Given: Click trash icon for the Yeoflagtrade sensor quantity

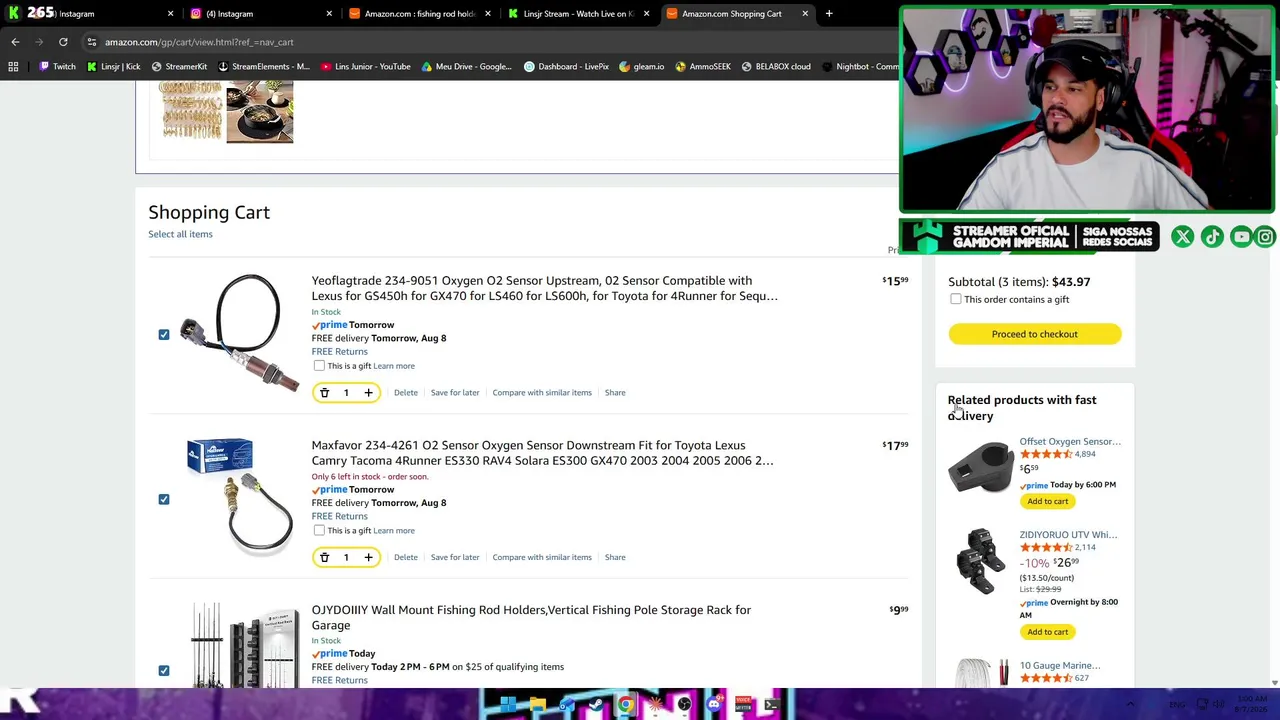Looking at the screenshot, I should tap(324, 393).
